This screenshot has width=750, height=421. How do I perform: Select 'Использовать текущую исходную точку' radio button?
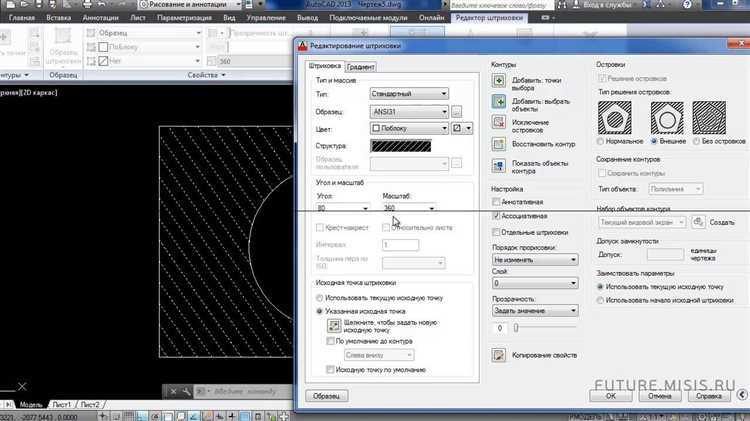[319, 297]
